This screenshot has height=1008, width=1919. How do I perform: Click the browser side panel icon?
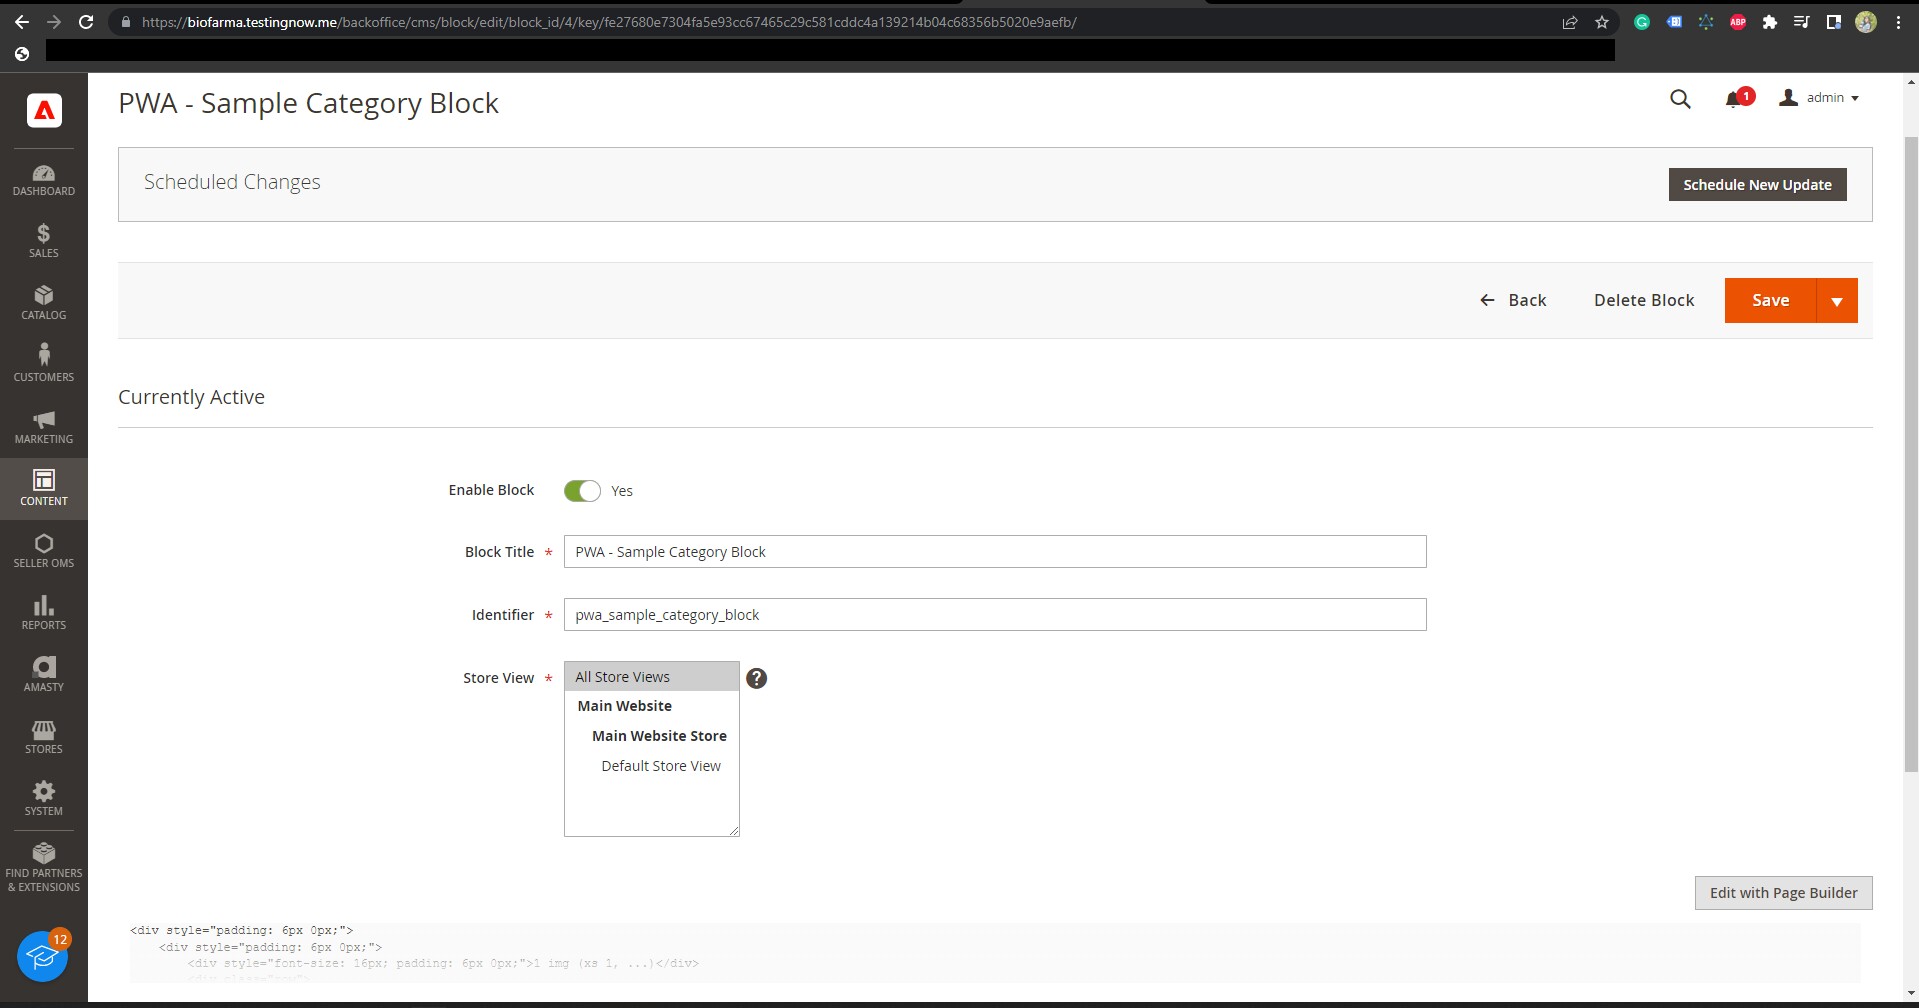pos(1834,22)
